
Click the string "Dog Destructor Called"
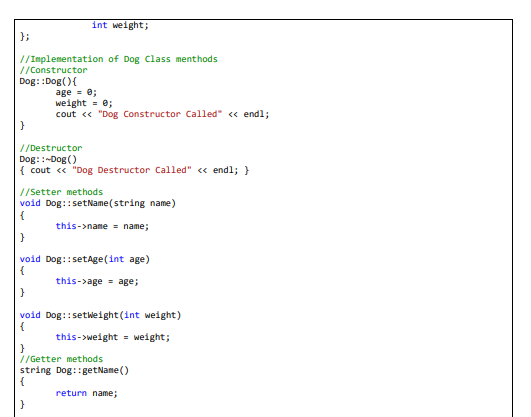132,170
